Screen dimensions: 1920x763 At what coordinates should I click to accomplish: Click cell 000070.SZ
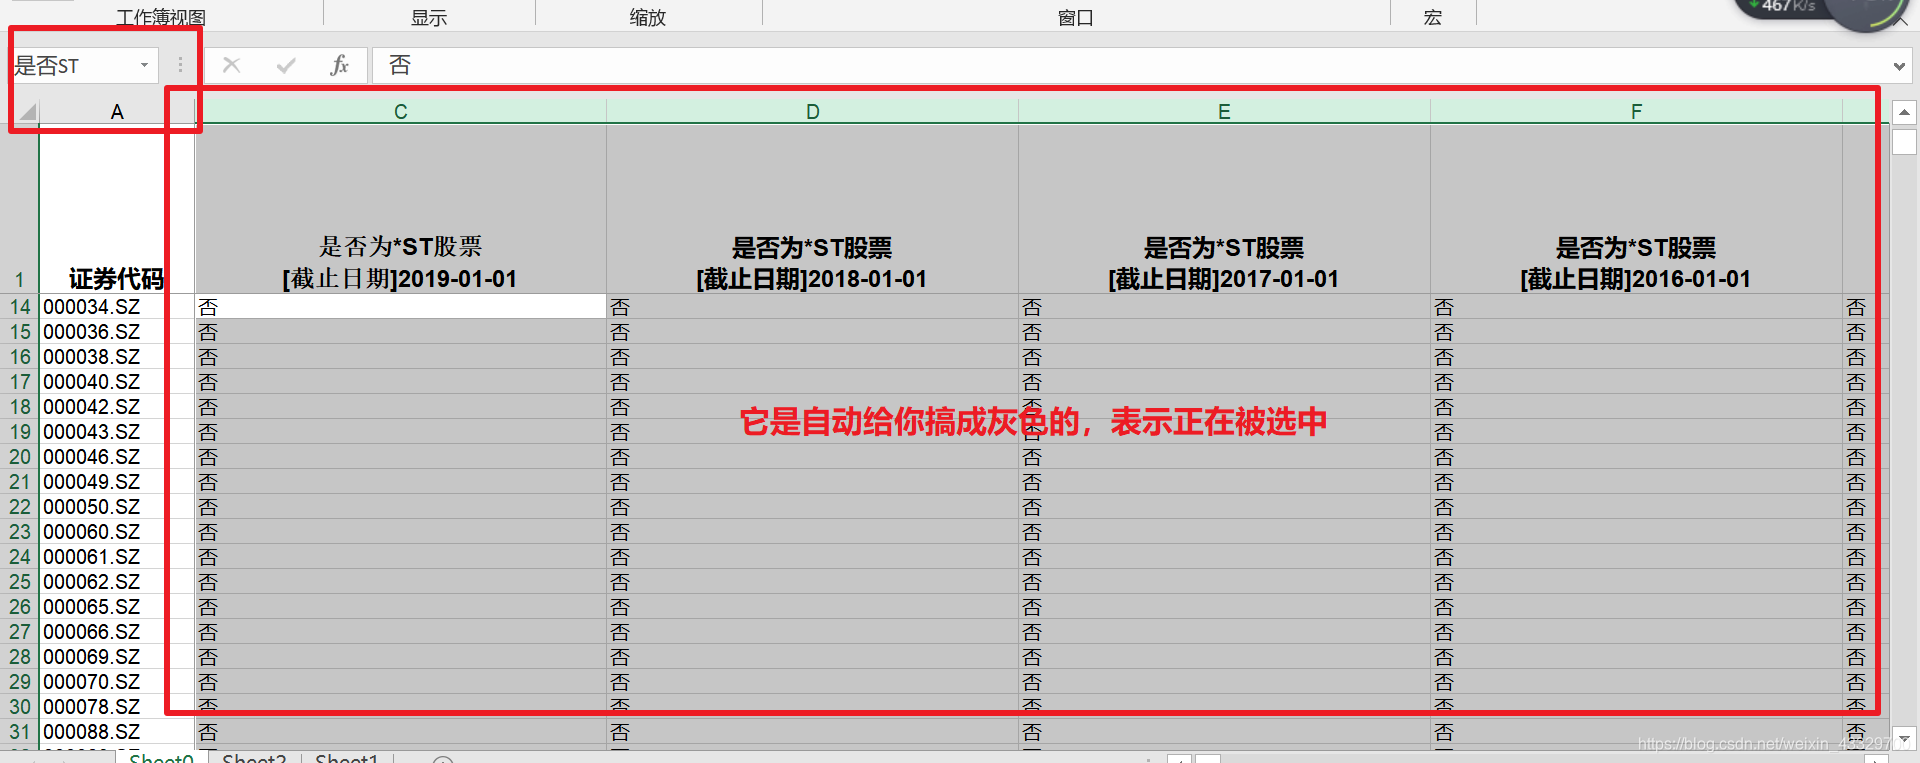coord(117,681)
